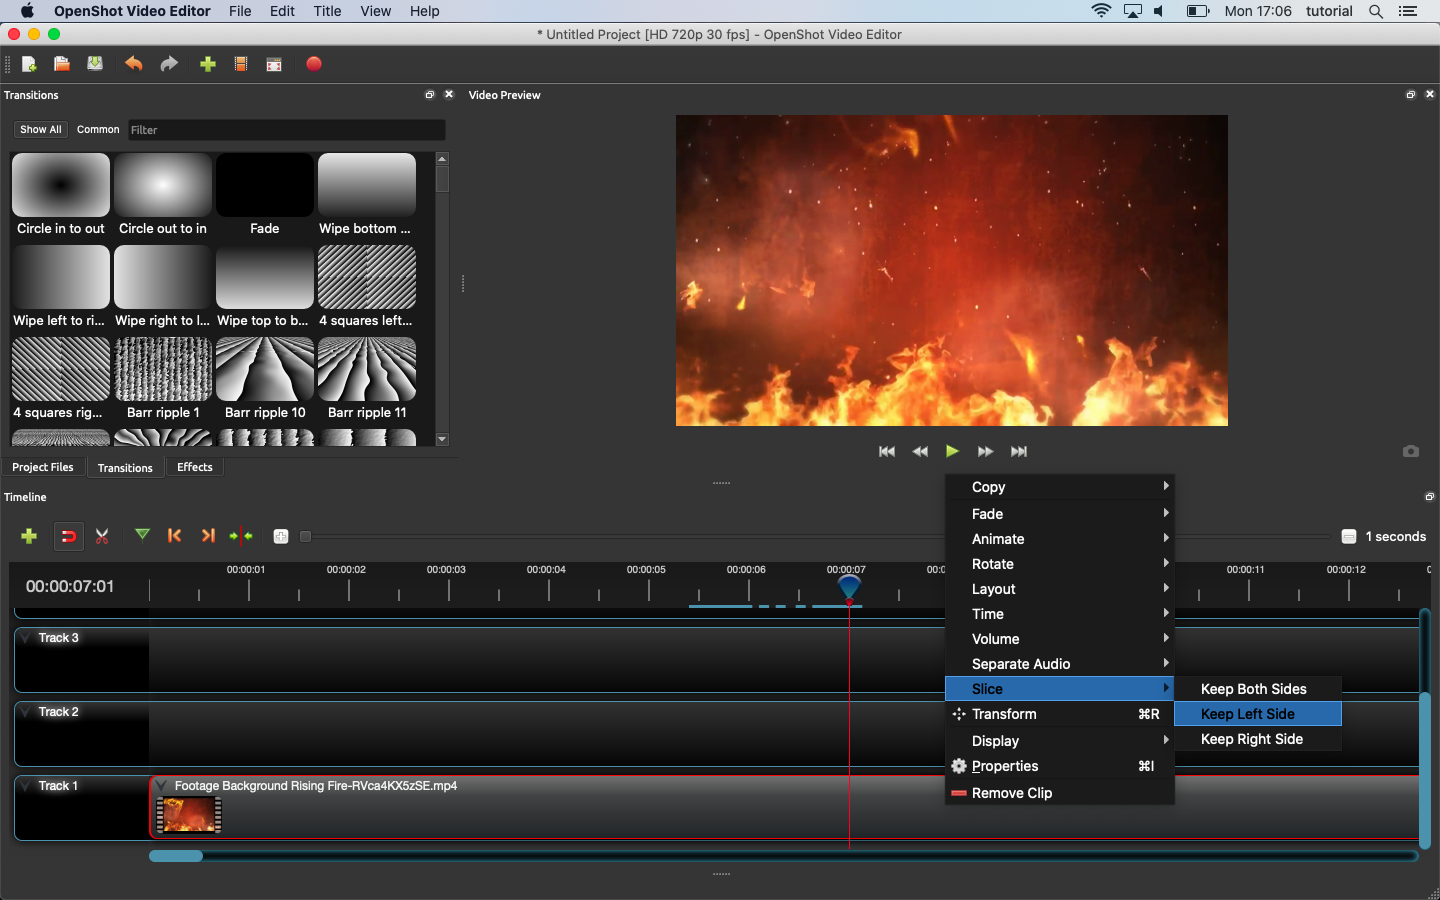
Task: Open the fire clip's dropdown arrow
Action: click(x=161, y=786)
